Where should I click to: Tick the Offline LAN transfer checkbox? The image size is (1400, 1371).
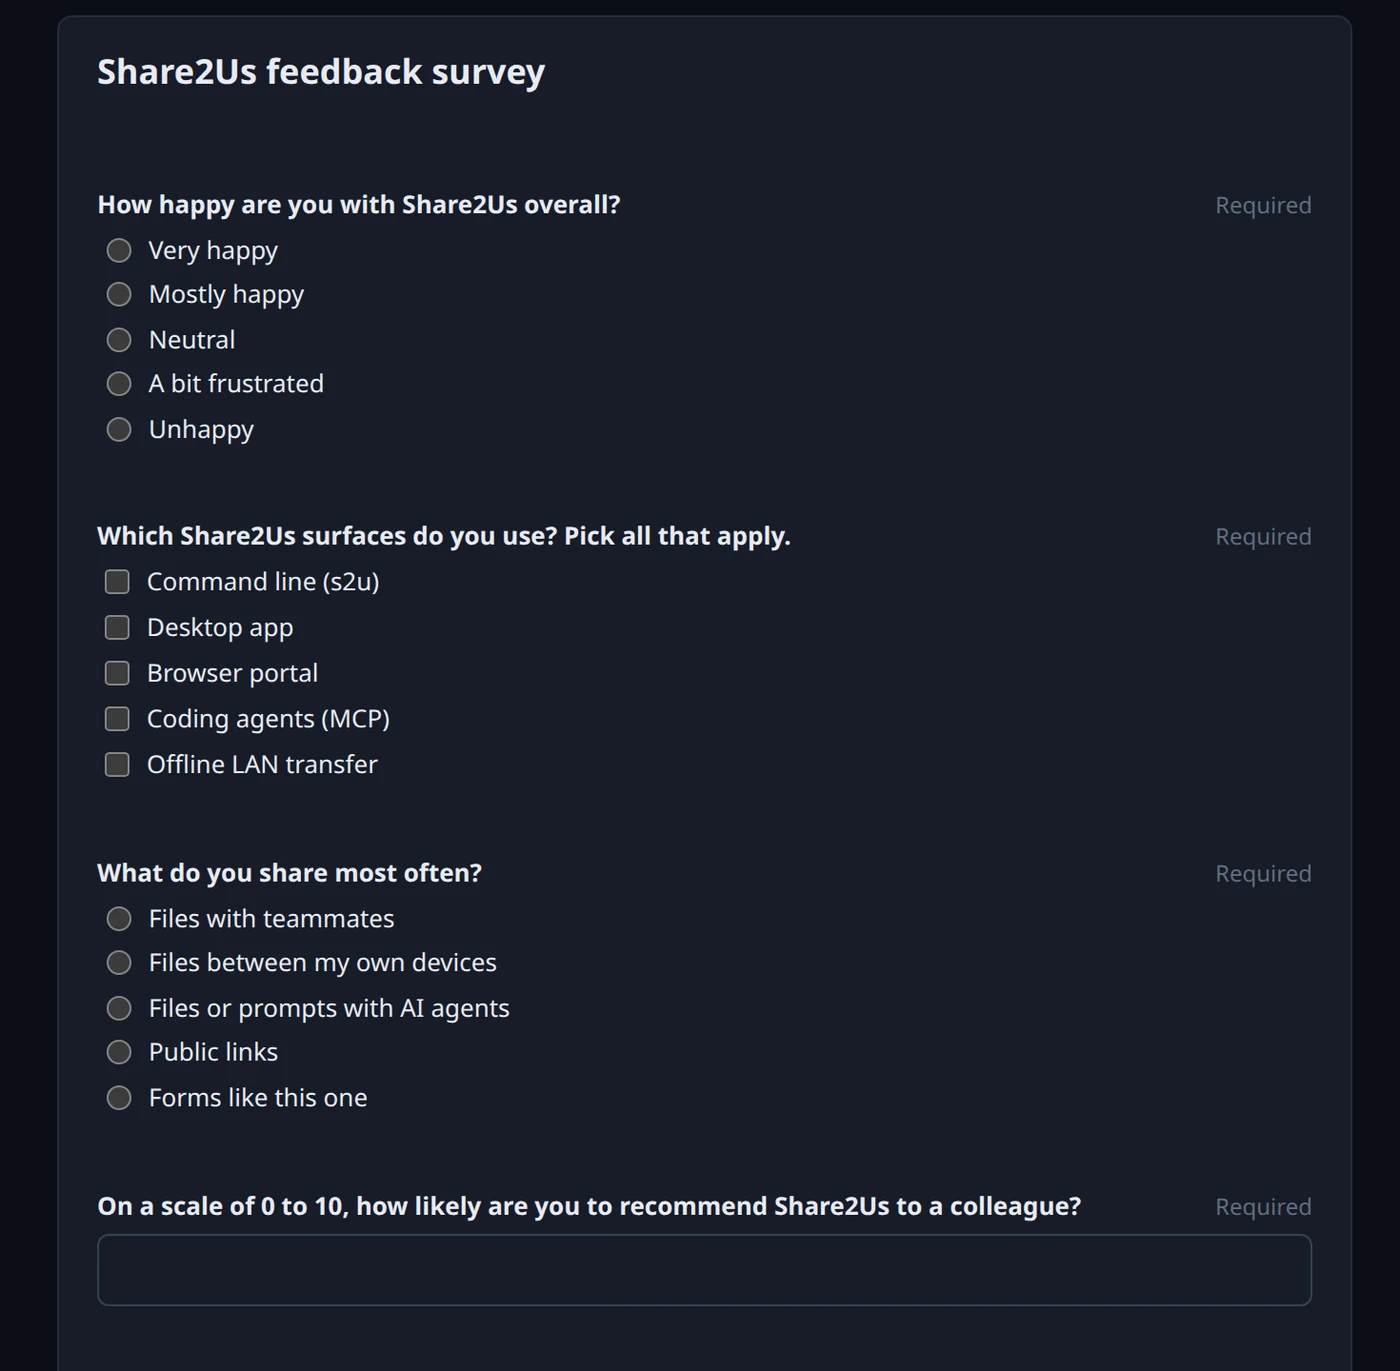point(117,765)
